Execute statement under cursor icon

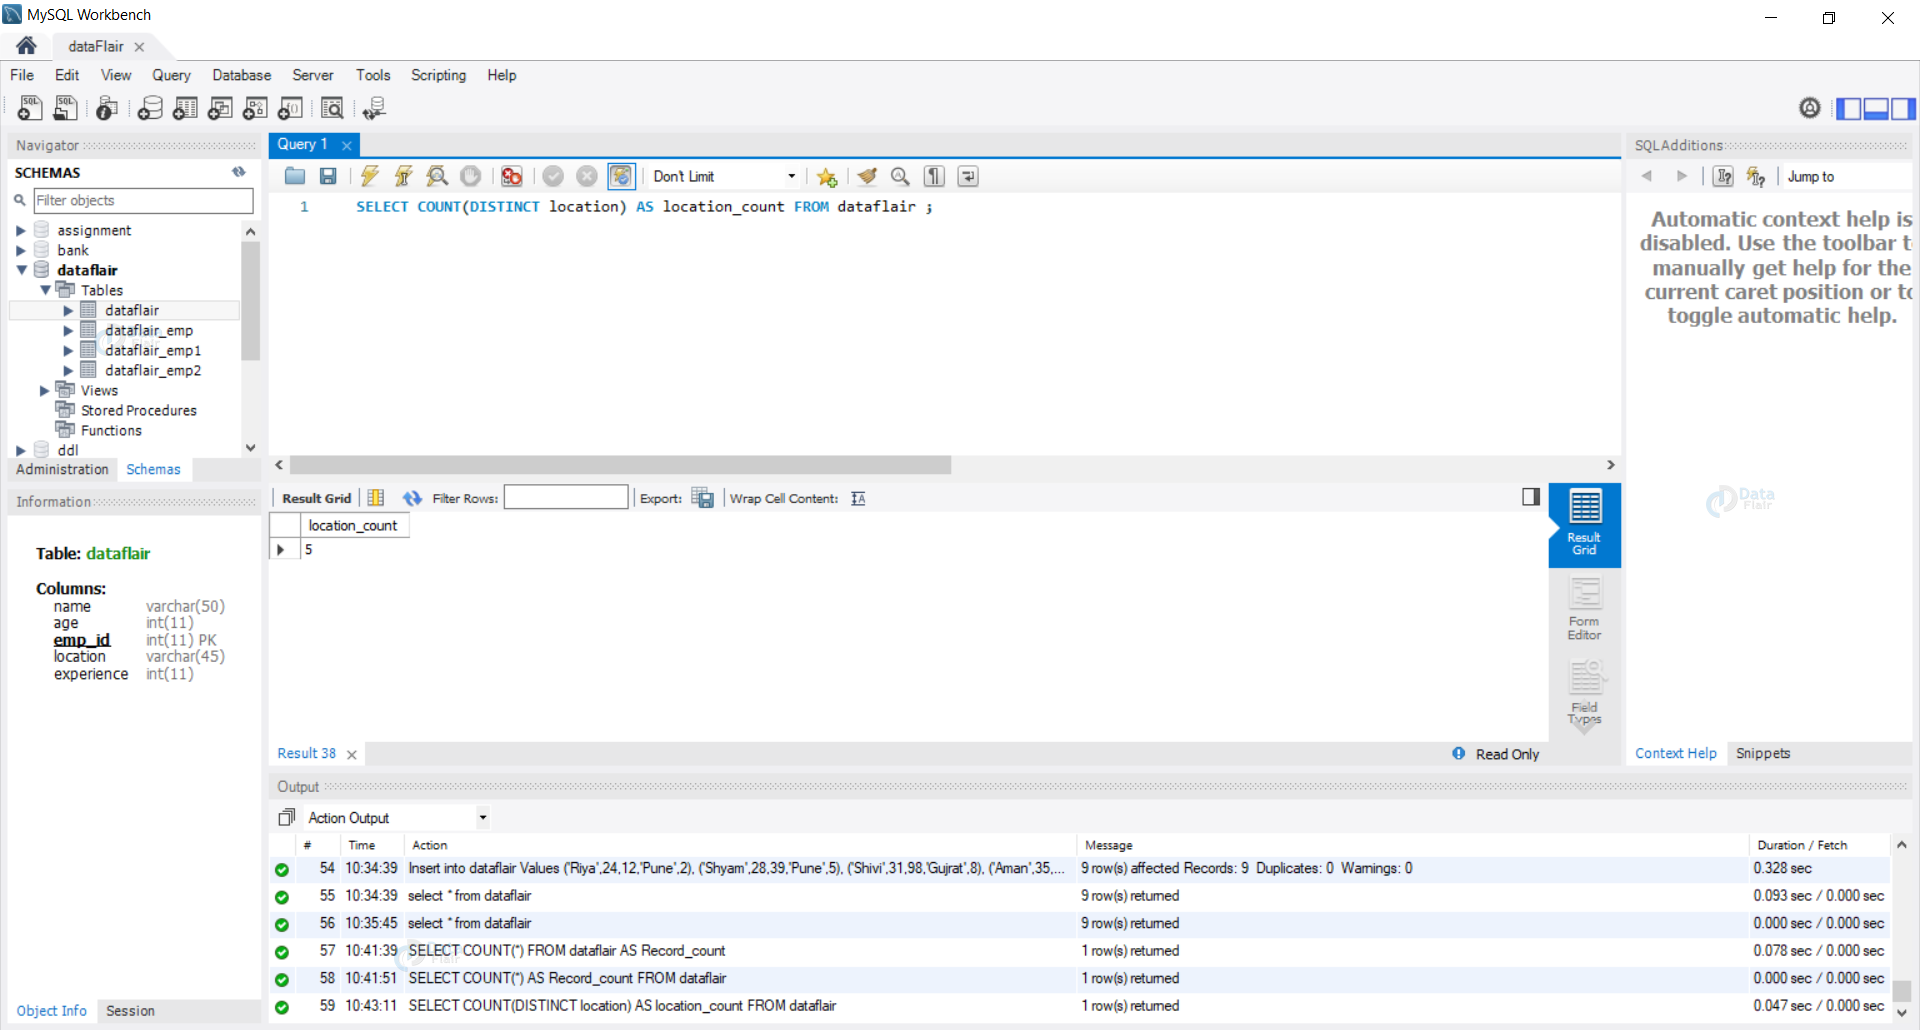tap(404, 176)
